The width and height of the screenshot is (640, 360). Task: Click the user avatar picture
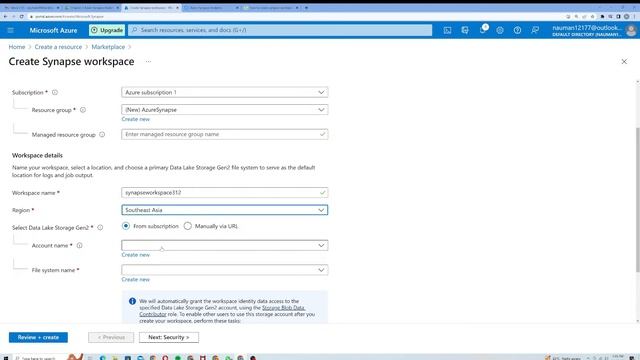click(x=631, y=31)
